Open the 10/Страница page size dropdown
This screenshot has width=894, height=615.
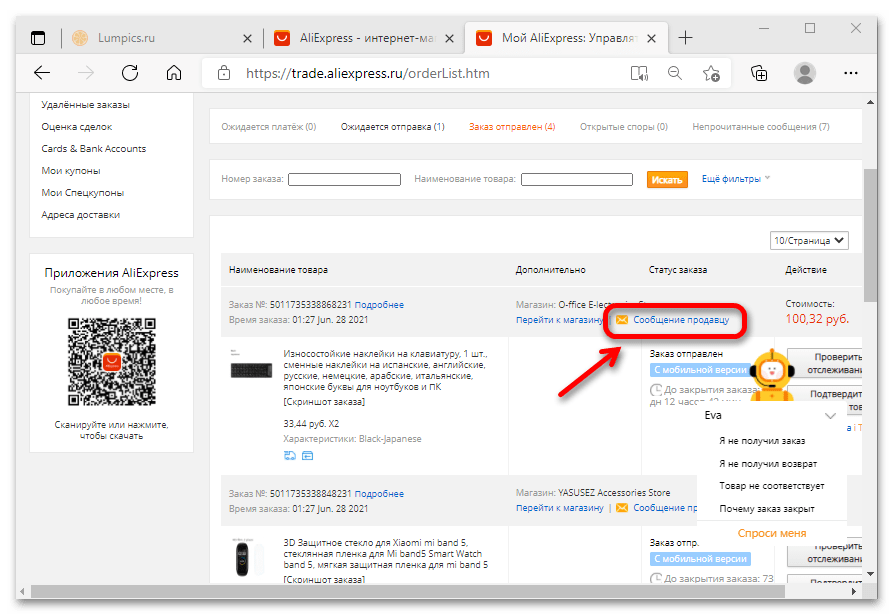809,240
